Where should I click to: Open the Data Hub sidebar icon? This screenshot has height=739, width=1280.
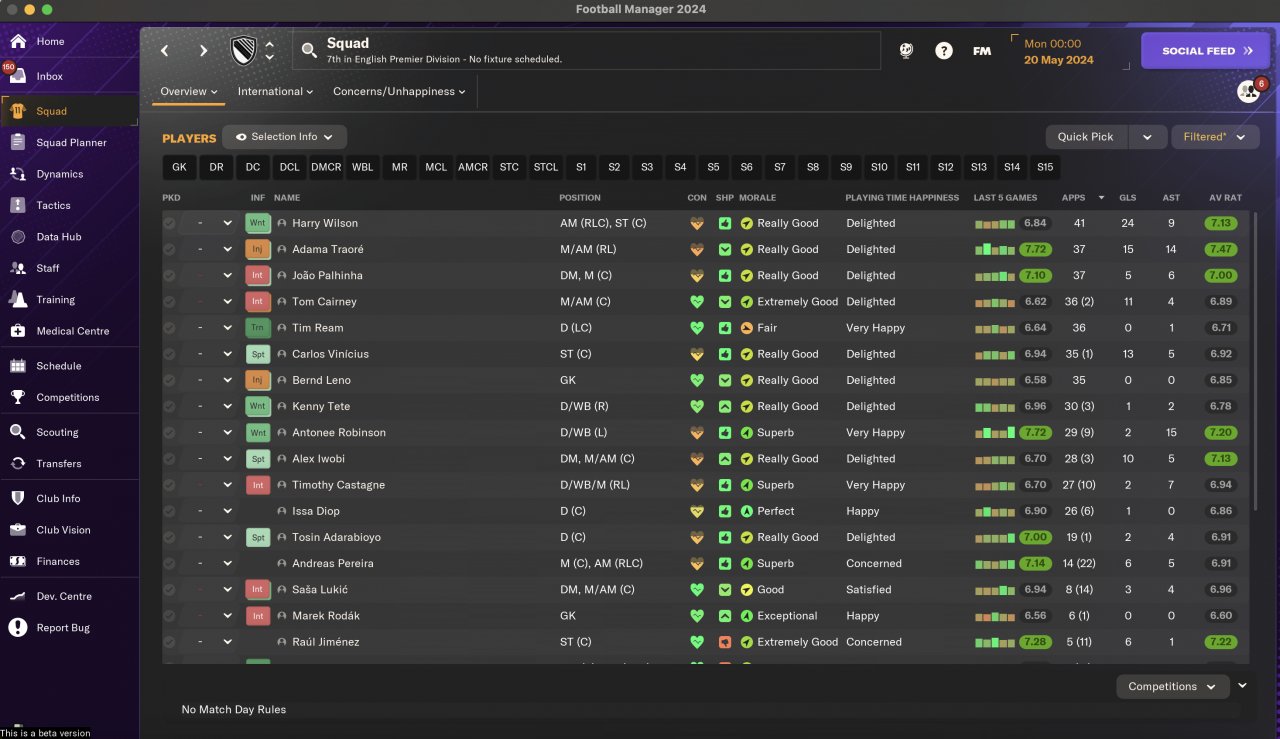pos(18,237)
